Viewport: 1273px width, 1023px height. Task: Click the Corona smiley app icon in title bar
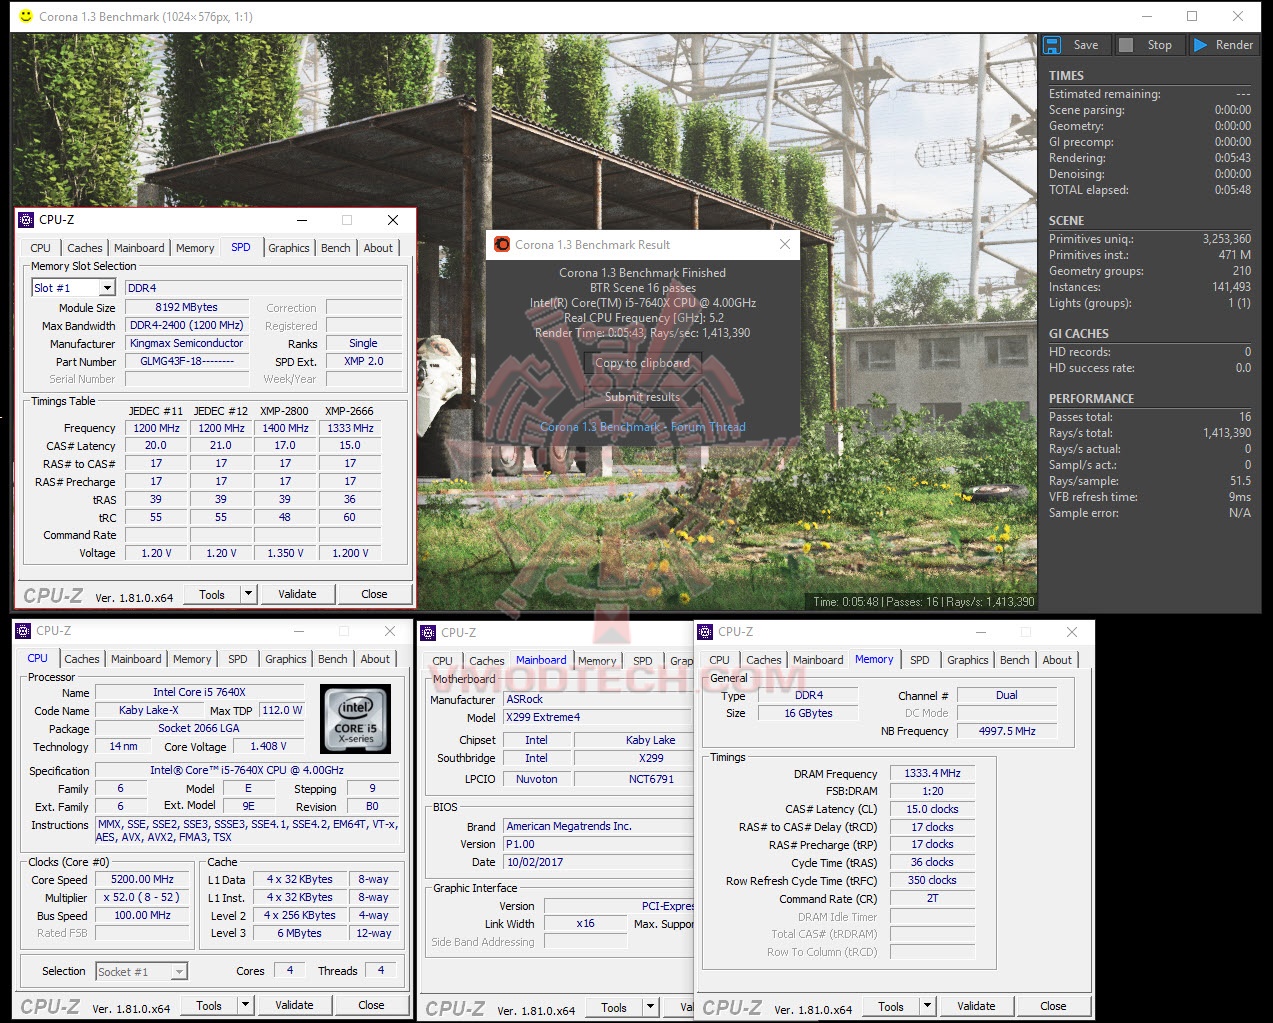coord(26,16)
